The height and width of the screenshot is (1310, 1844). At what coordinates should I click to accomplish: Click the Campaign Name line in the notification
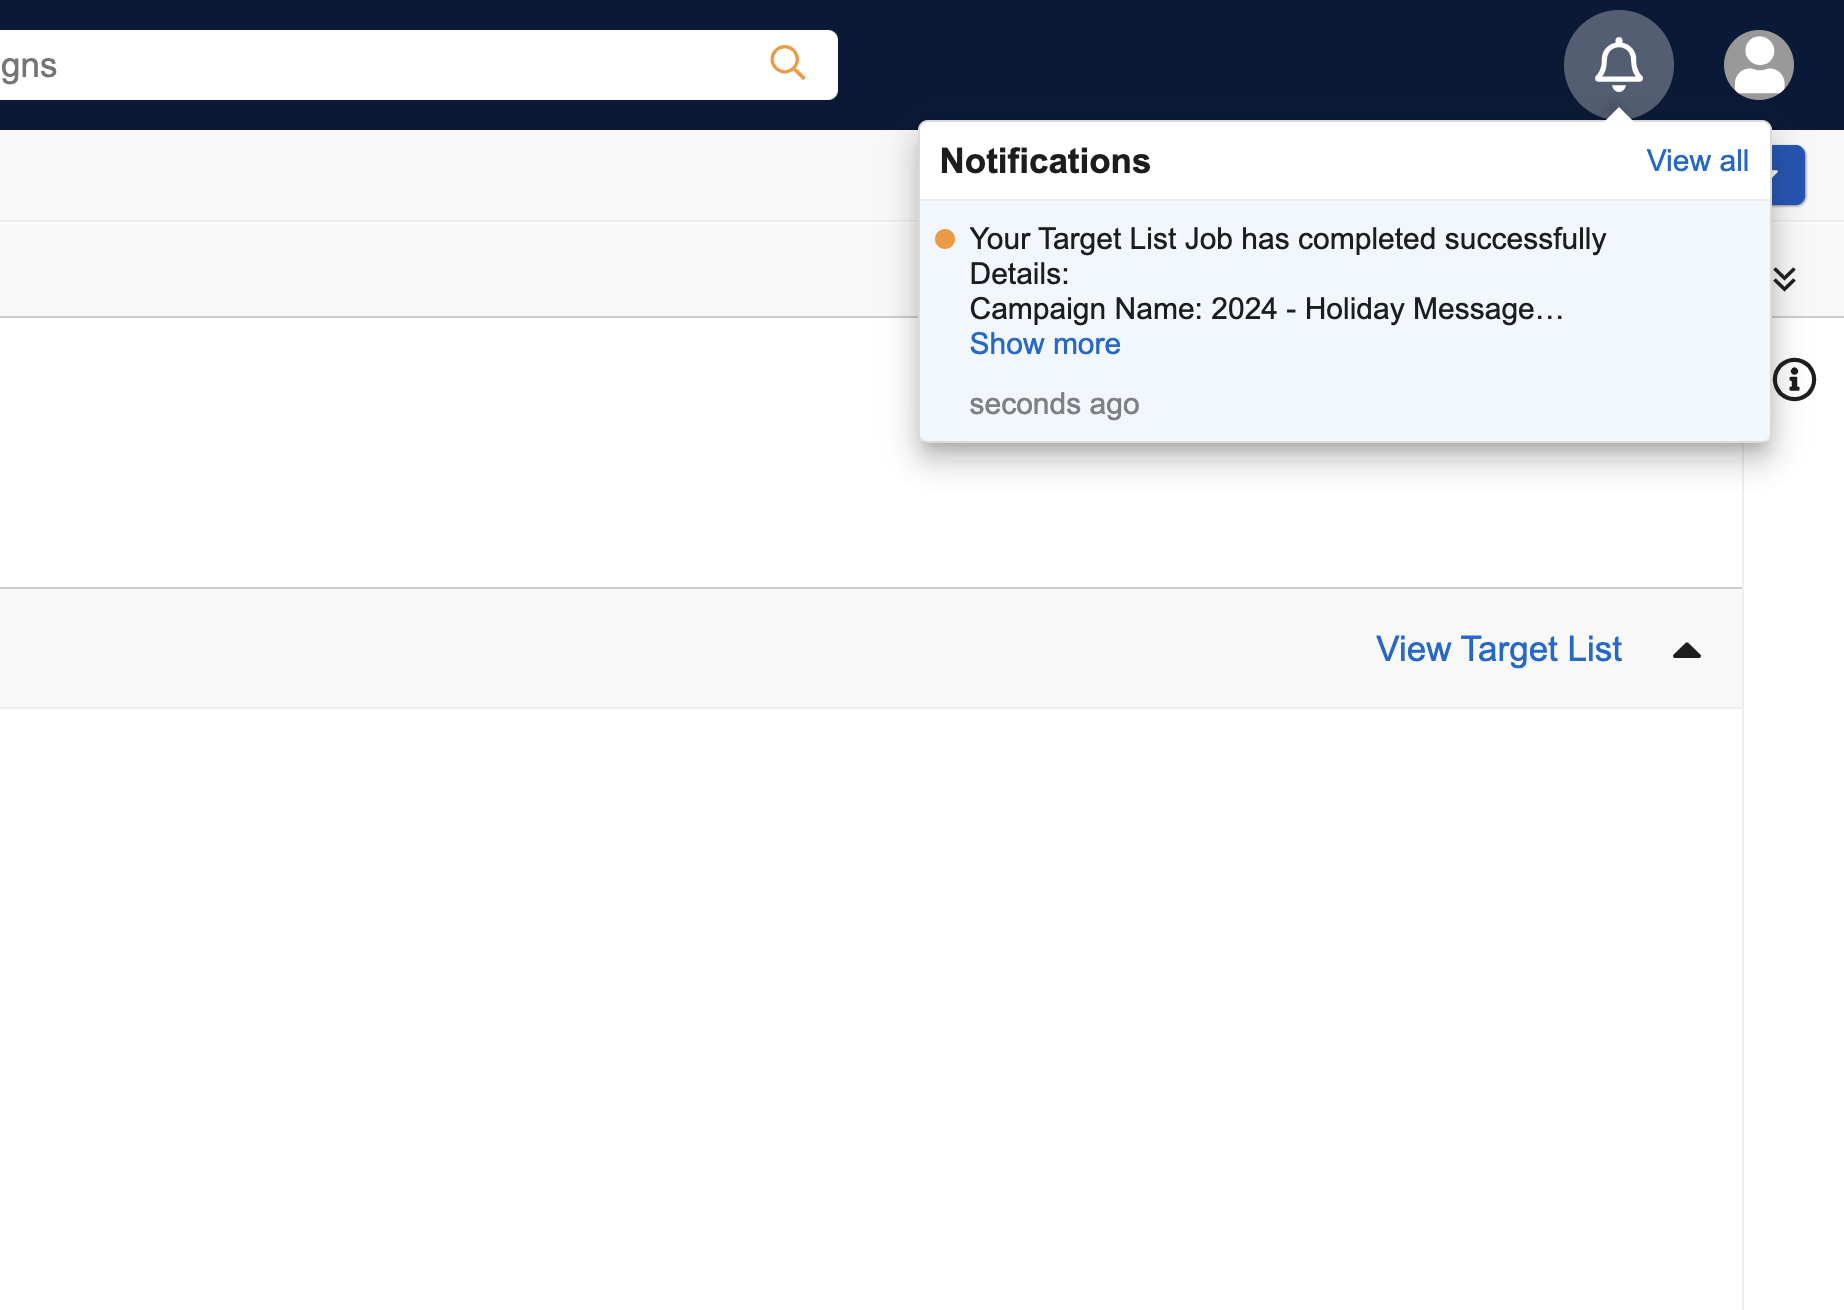1266,309
